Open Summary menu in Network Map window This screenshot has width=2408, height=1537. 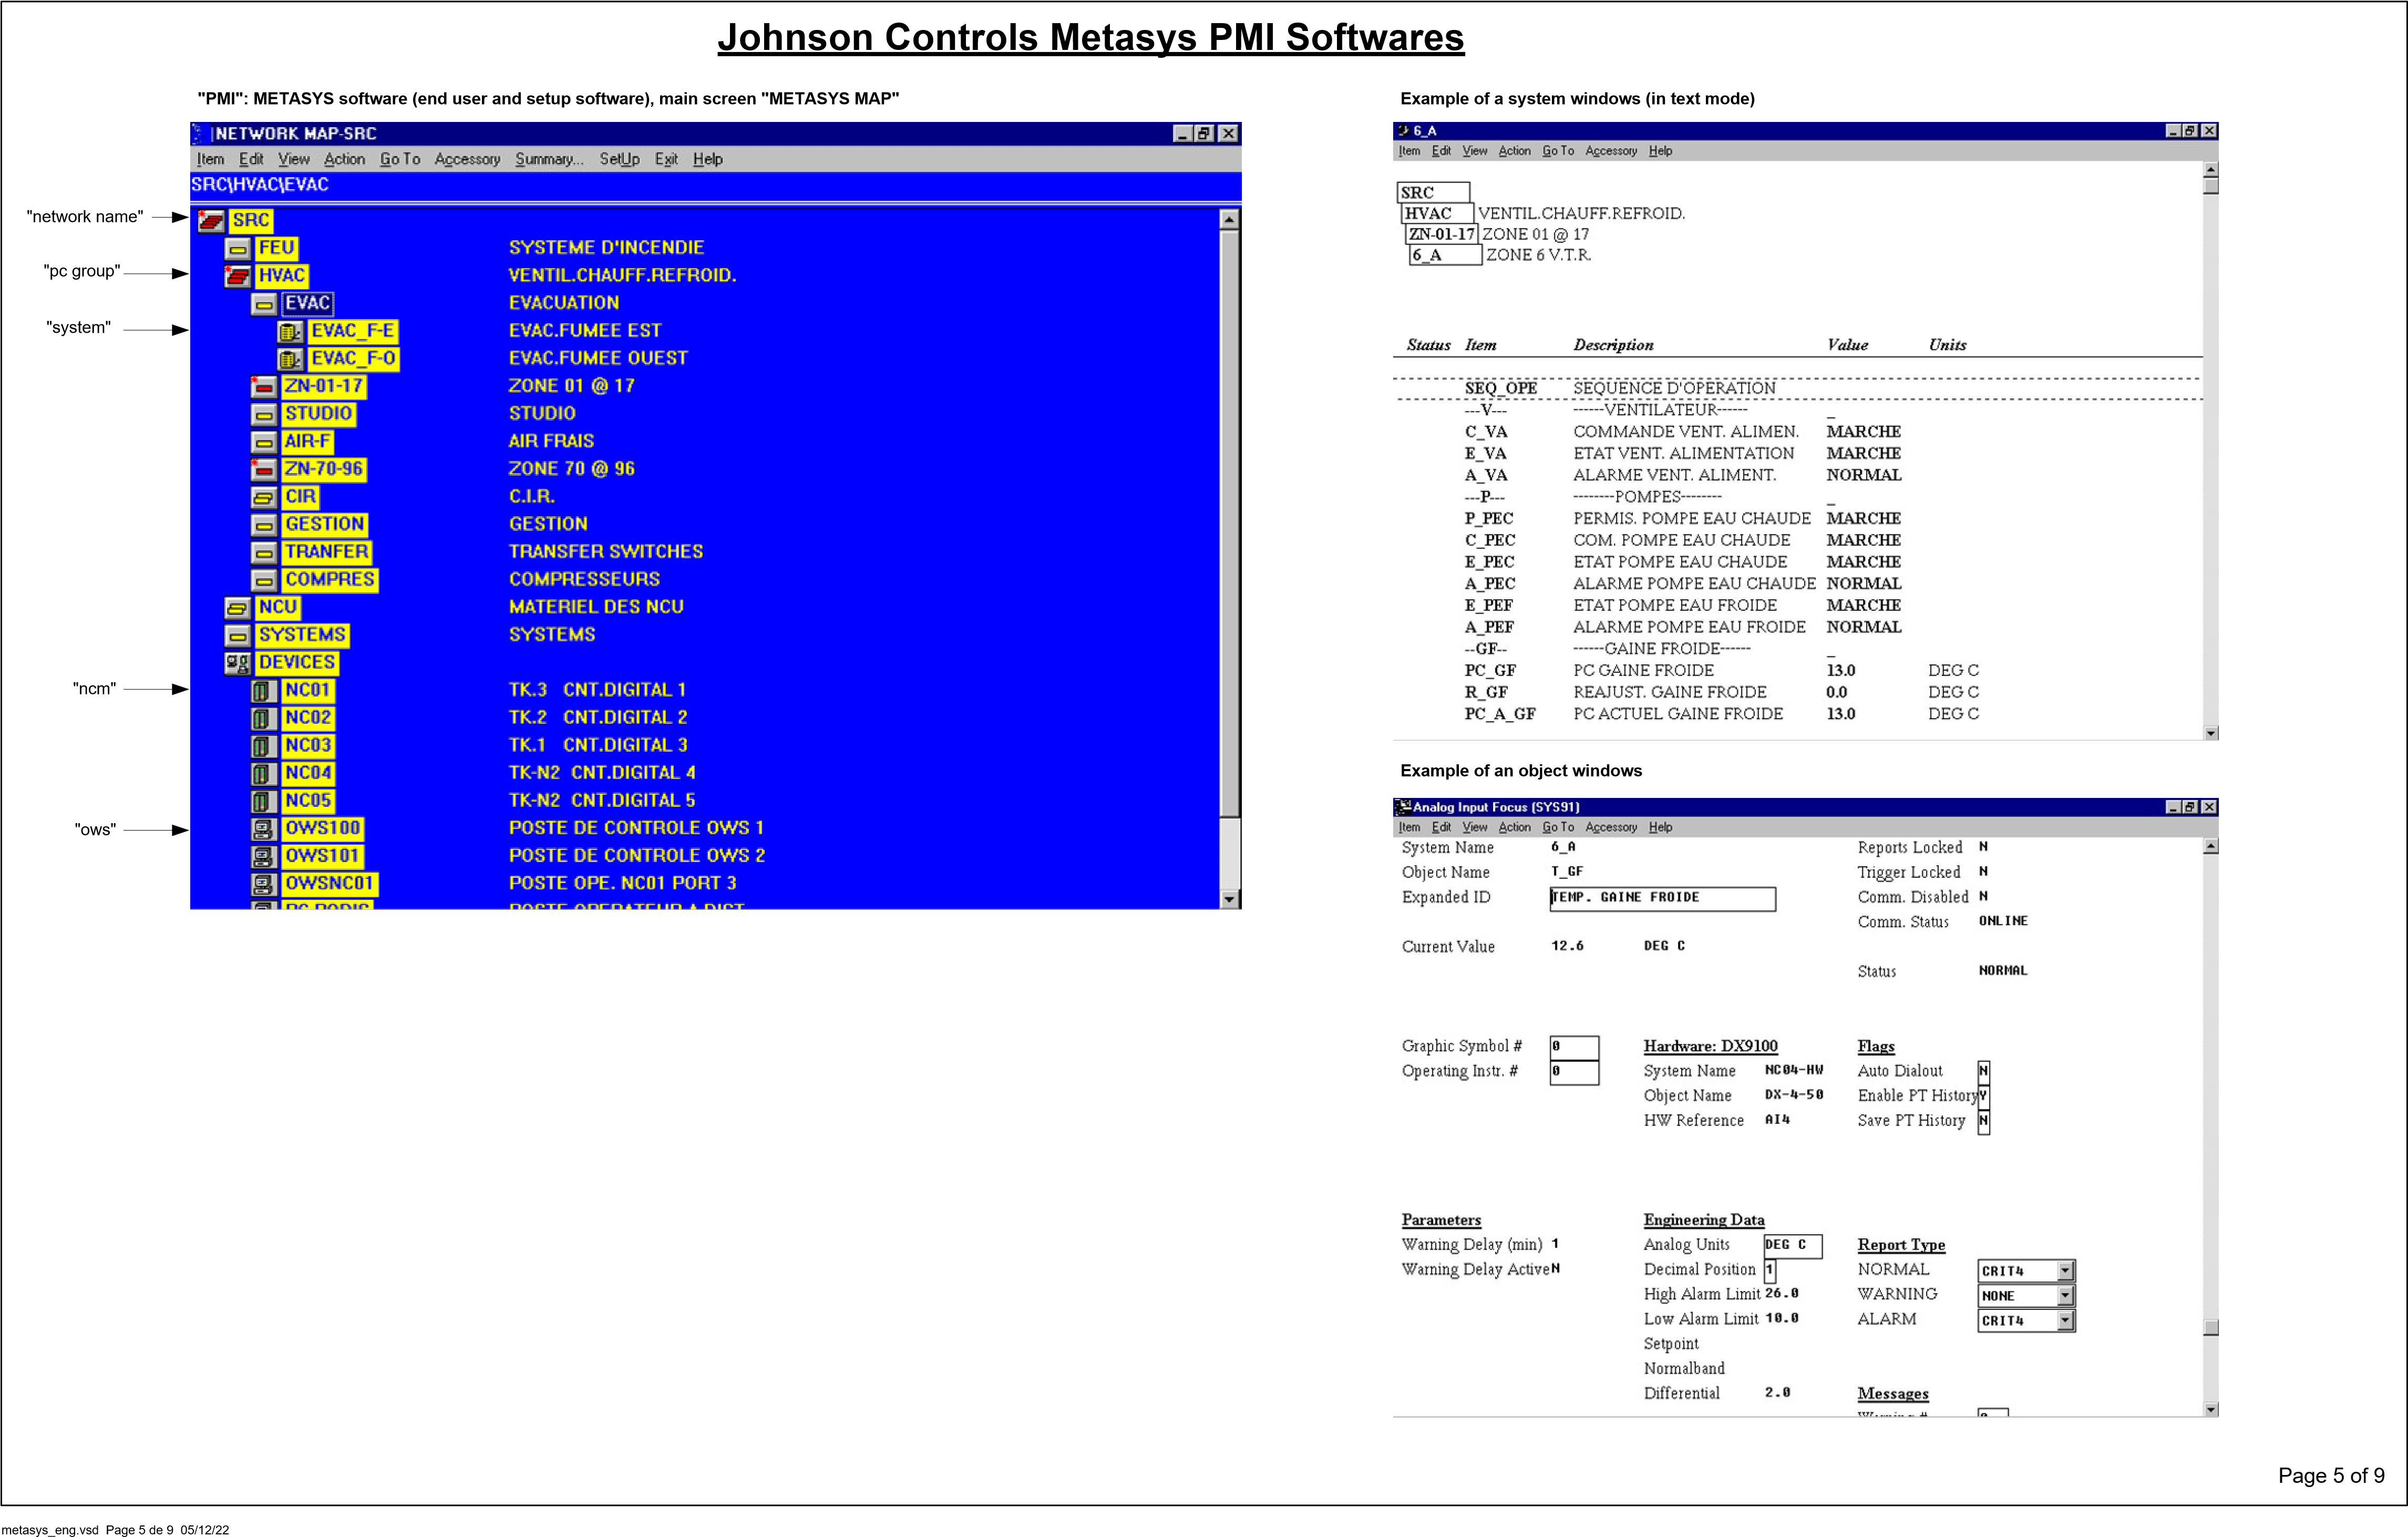coord(549,159)
